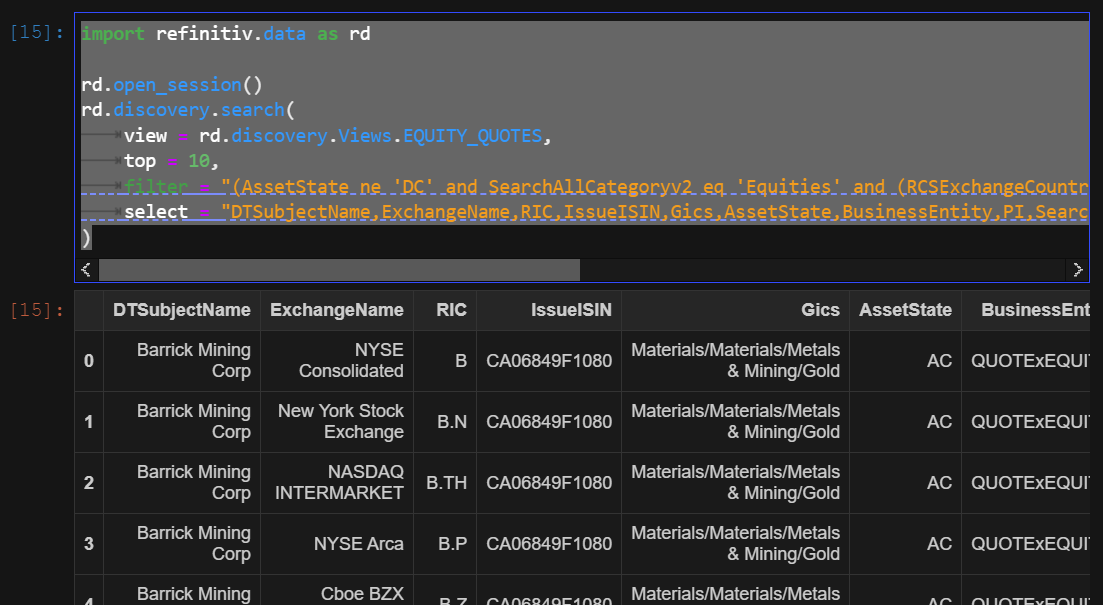Click the DTSubjectName column header

[181, 310]
